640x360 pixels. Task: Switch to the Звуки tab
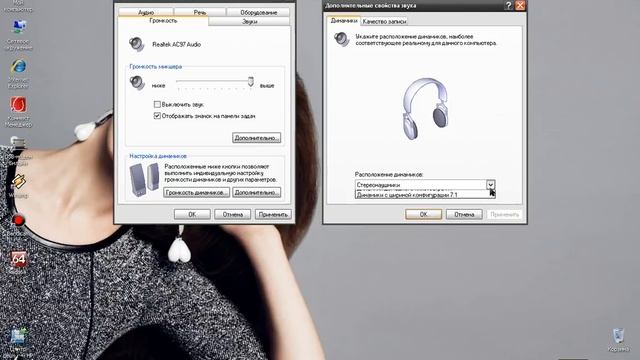coord(249,21)
